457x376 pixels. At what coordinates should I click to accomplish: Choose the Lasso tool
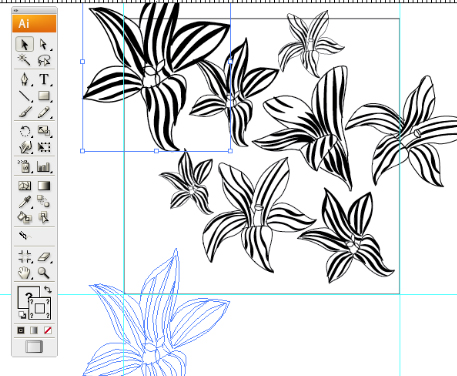coord(44,61)
